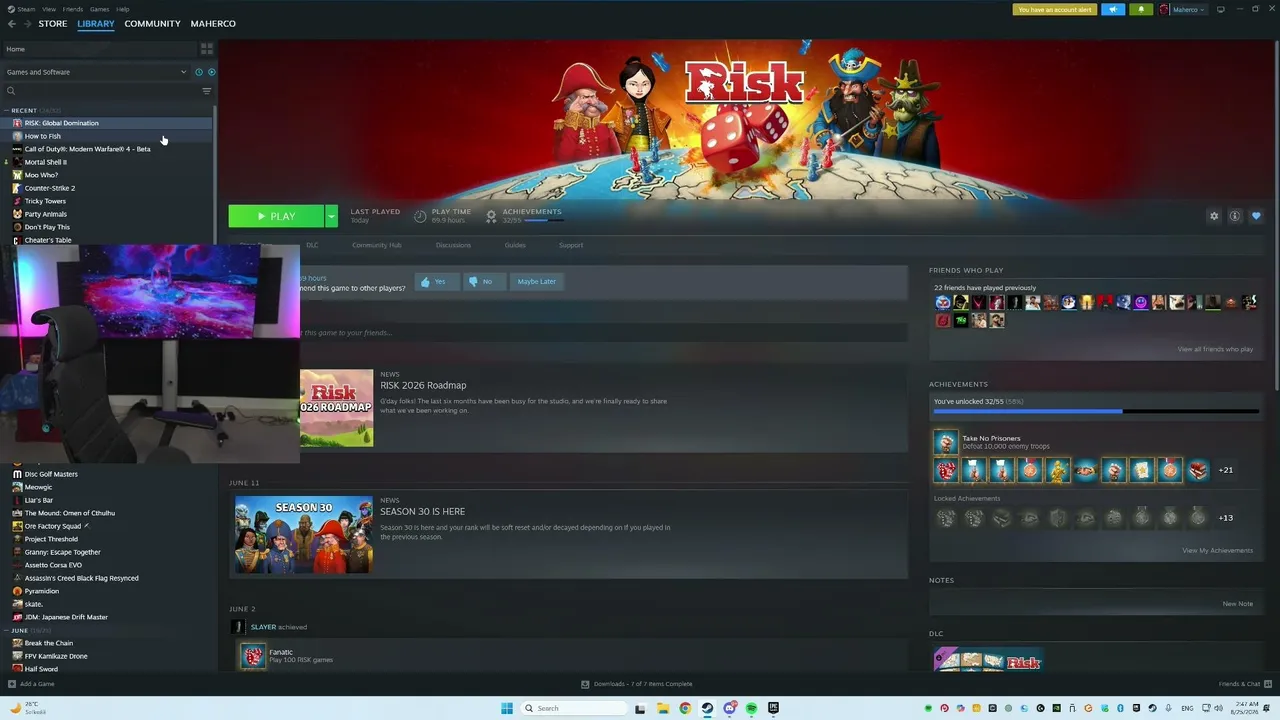Open the Games menu
The image size is (1280, 720).
(x=99, y=9)
